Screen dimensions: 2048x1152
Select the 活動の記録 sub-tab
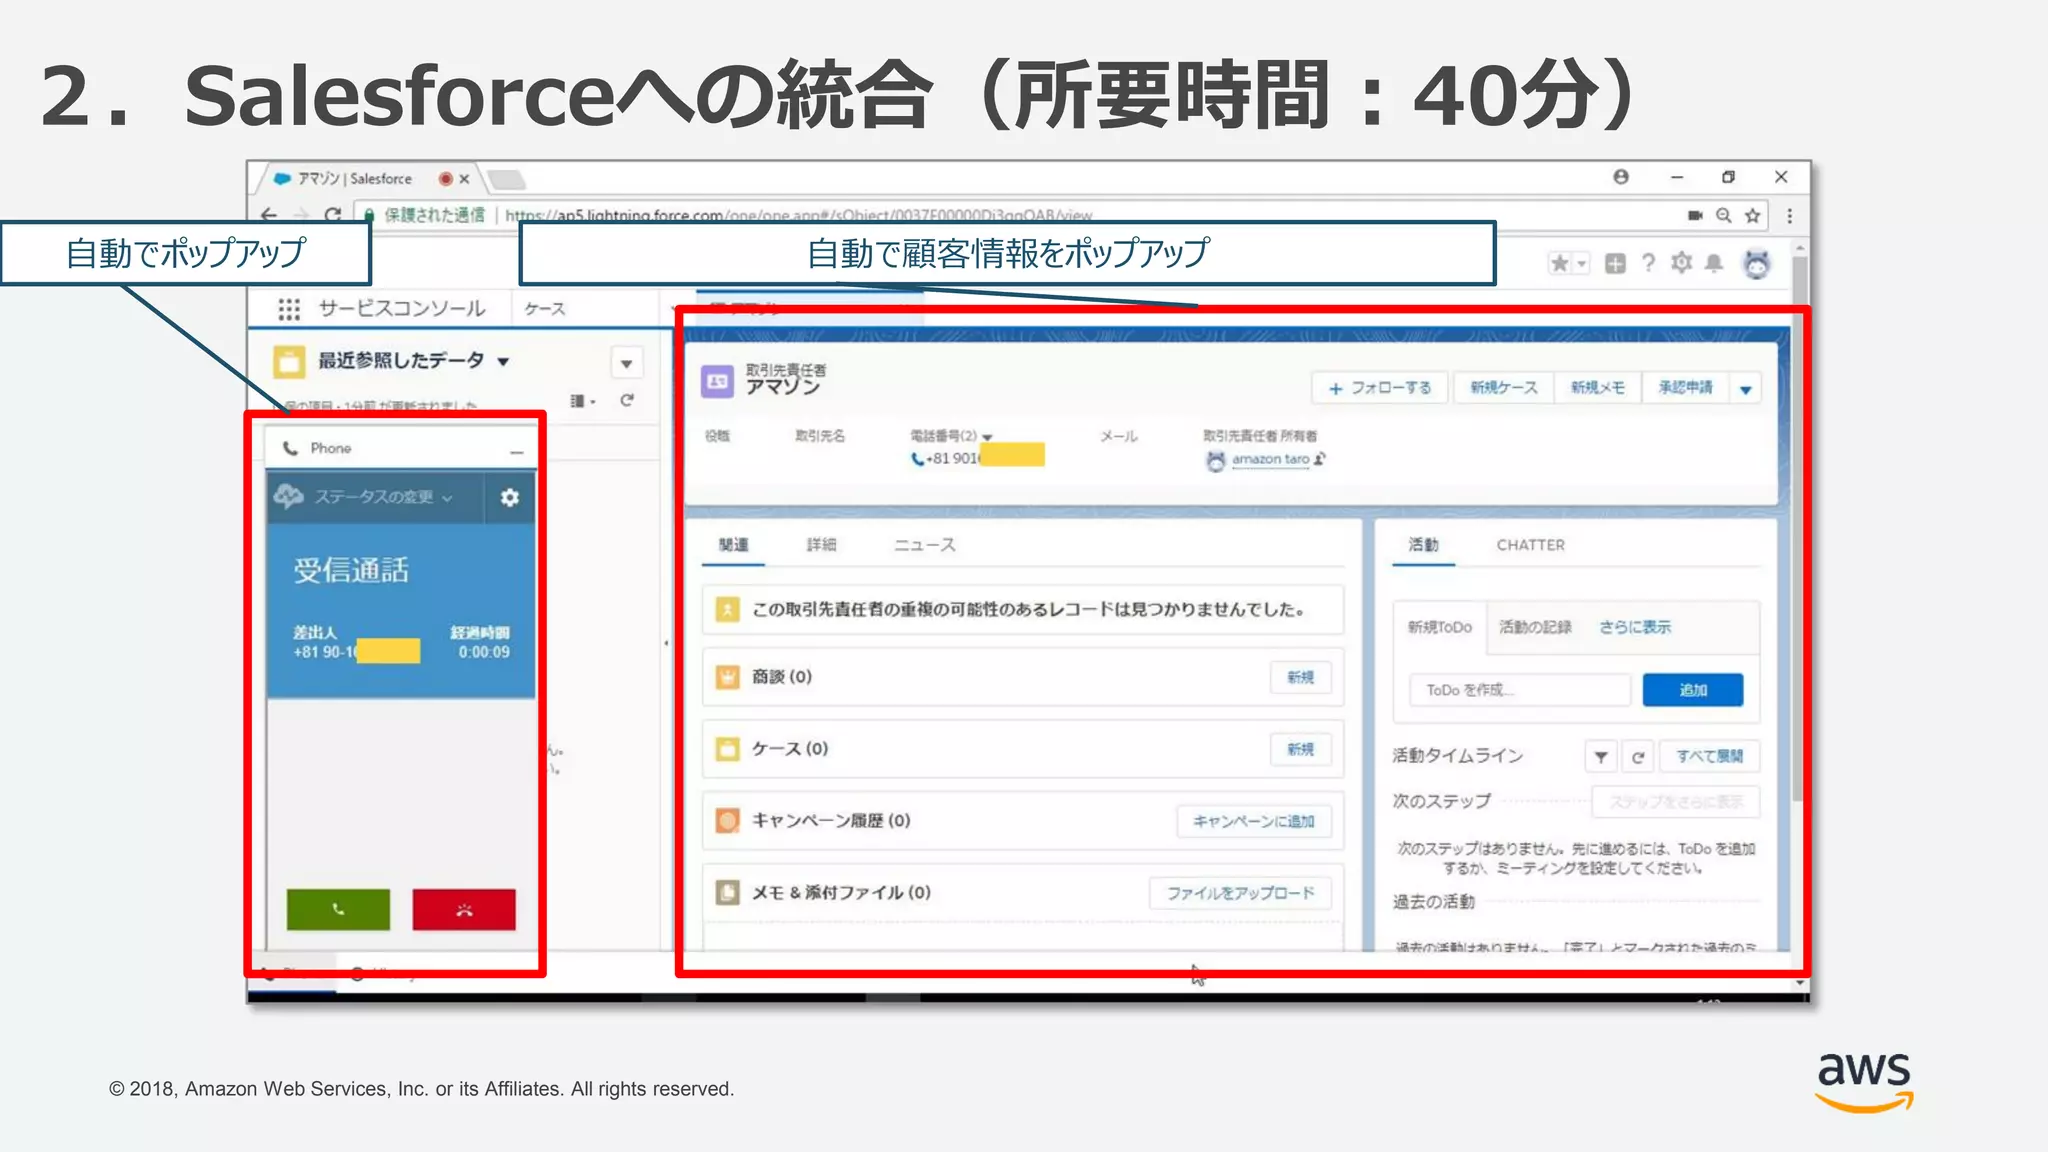[x=1535, y=627]
